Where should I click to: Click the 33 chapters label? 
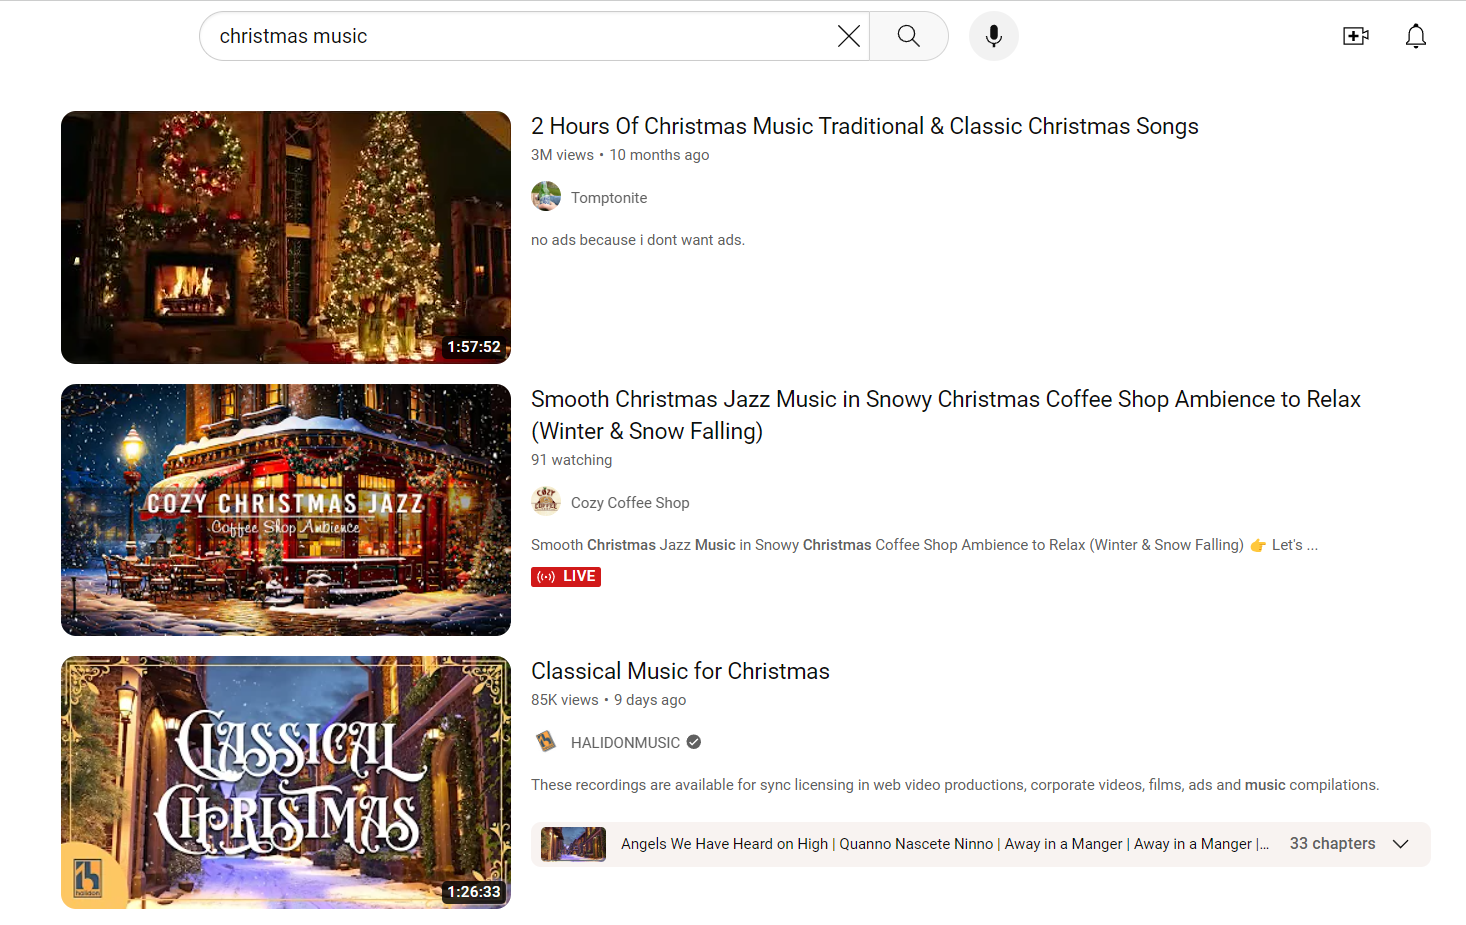click(1332, 844)
